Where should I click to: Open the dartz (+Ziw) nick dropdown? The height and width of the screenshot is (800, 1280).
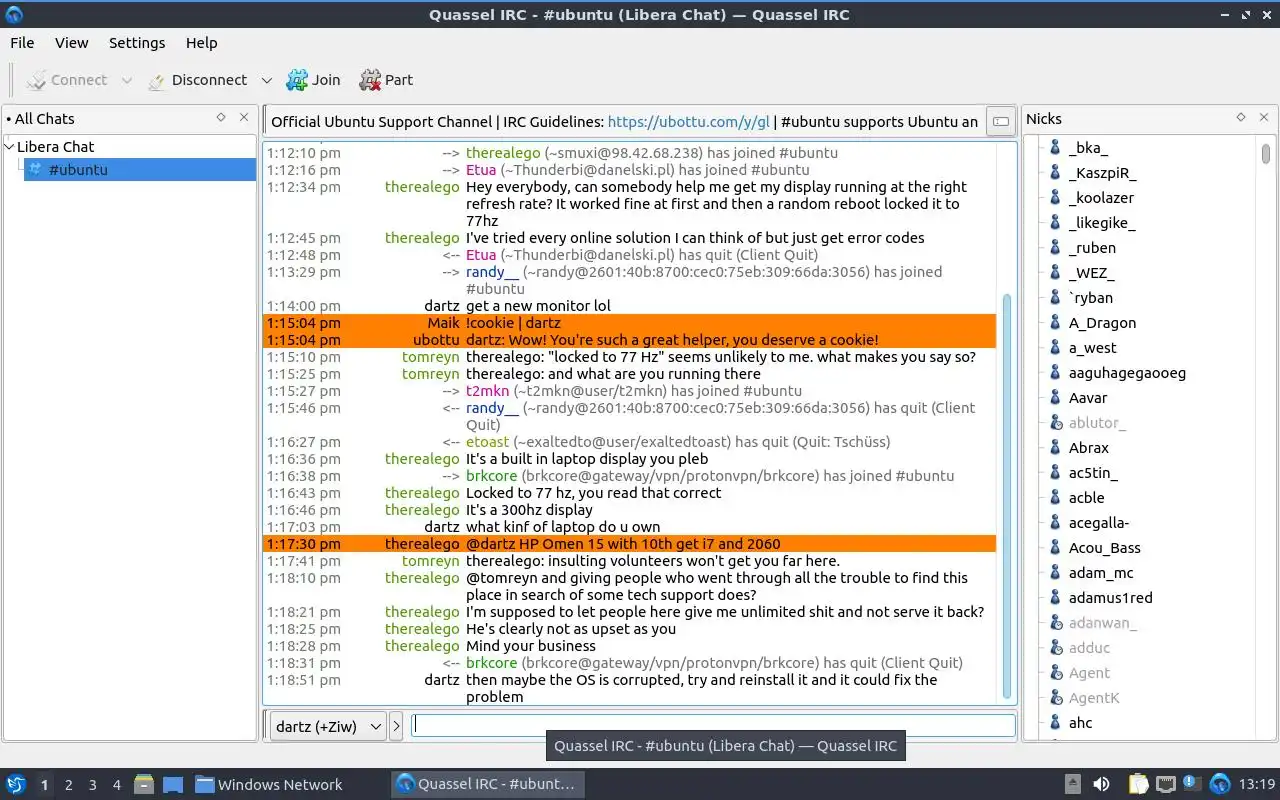pyautogui.click(x=327, y=727)
